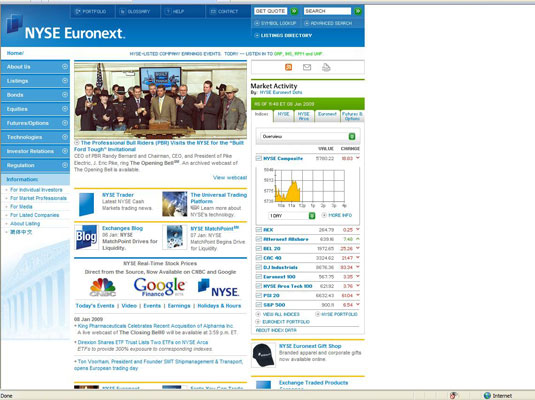Click the Exchanges Blog icon

pos(86,237)
